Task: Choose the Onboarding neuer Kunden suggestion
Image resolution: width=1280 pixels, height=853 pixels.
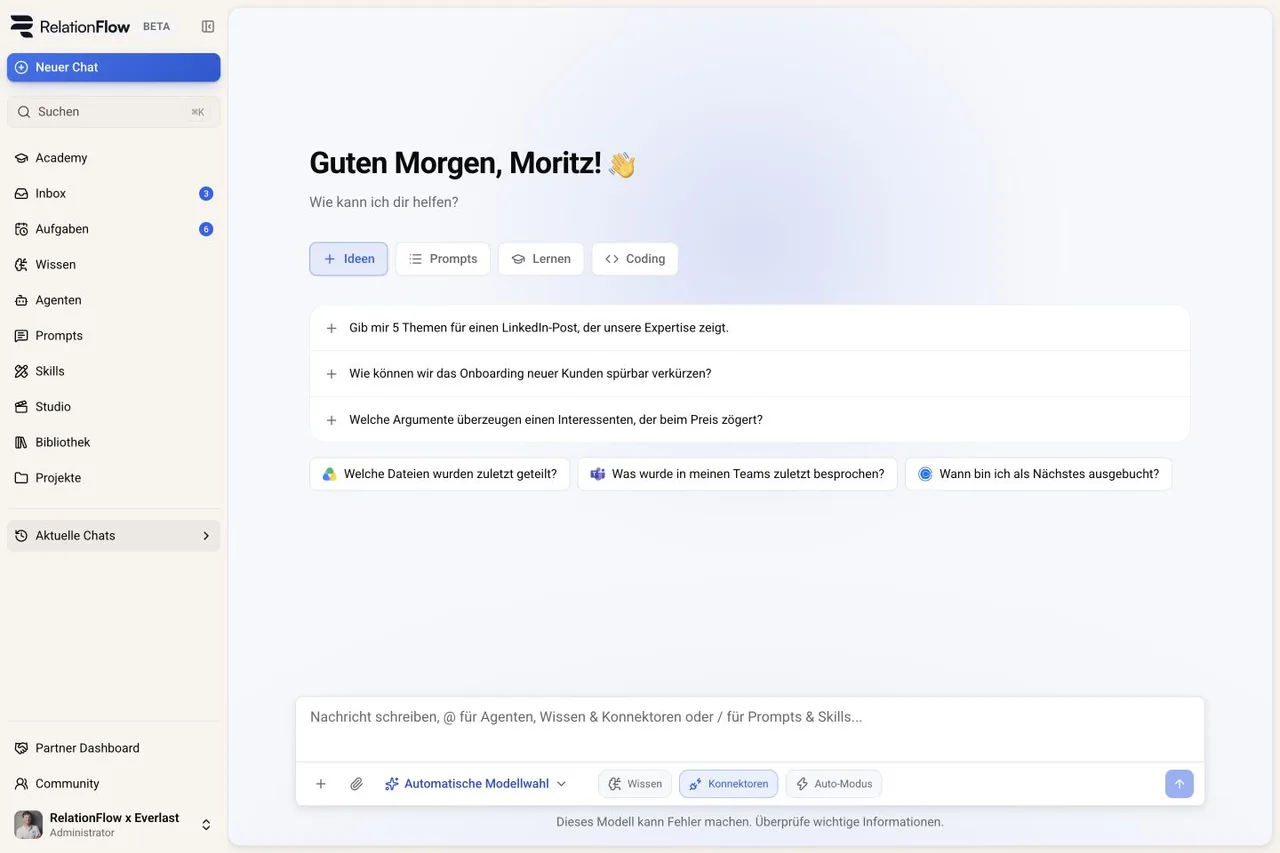Action: tap(750, 374)
